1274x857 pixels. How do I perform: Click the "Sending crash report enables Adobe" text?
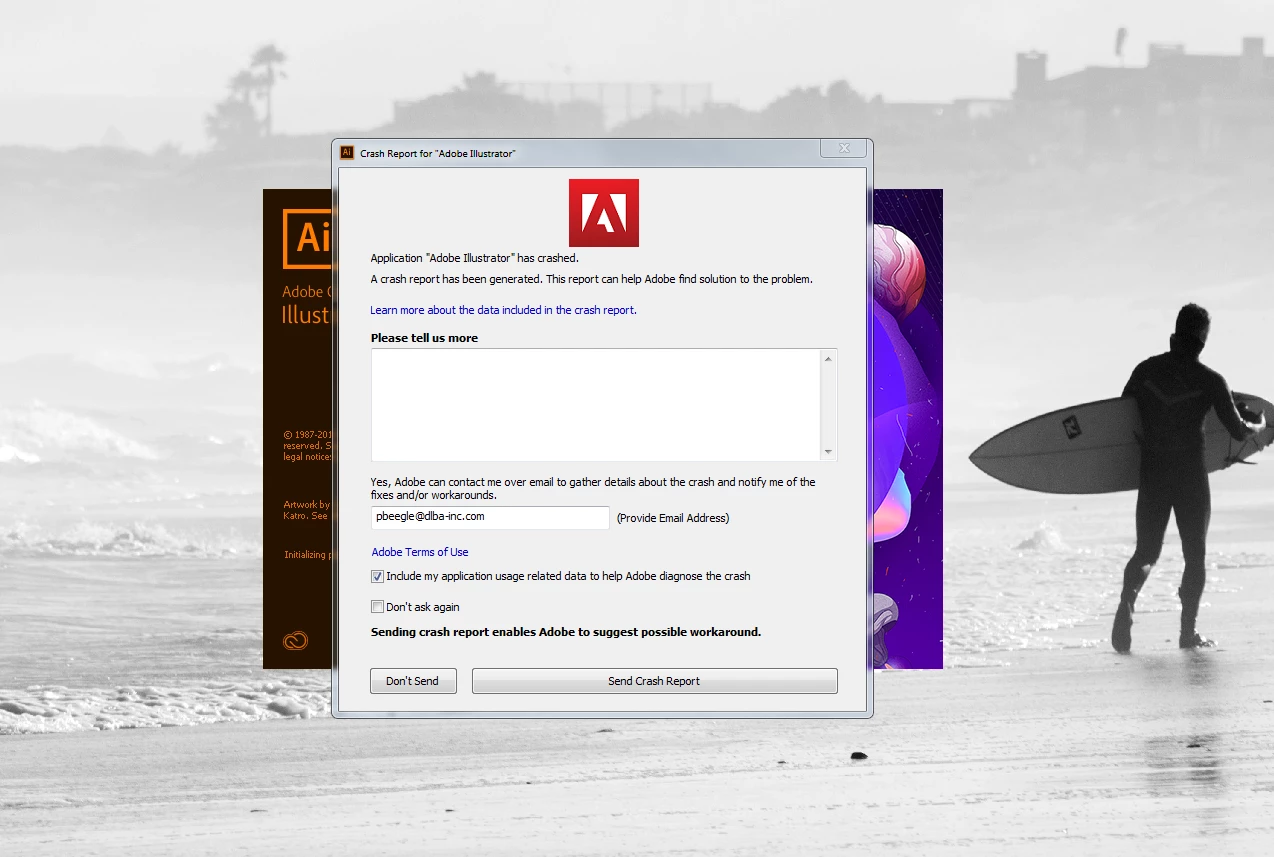point(566,632)
